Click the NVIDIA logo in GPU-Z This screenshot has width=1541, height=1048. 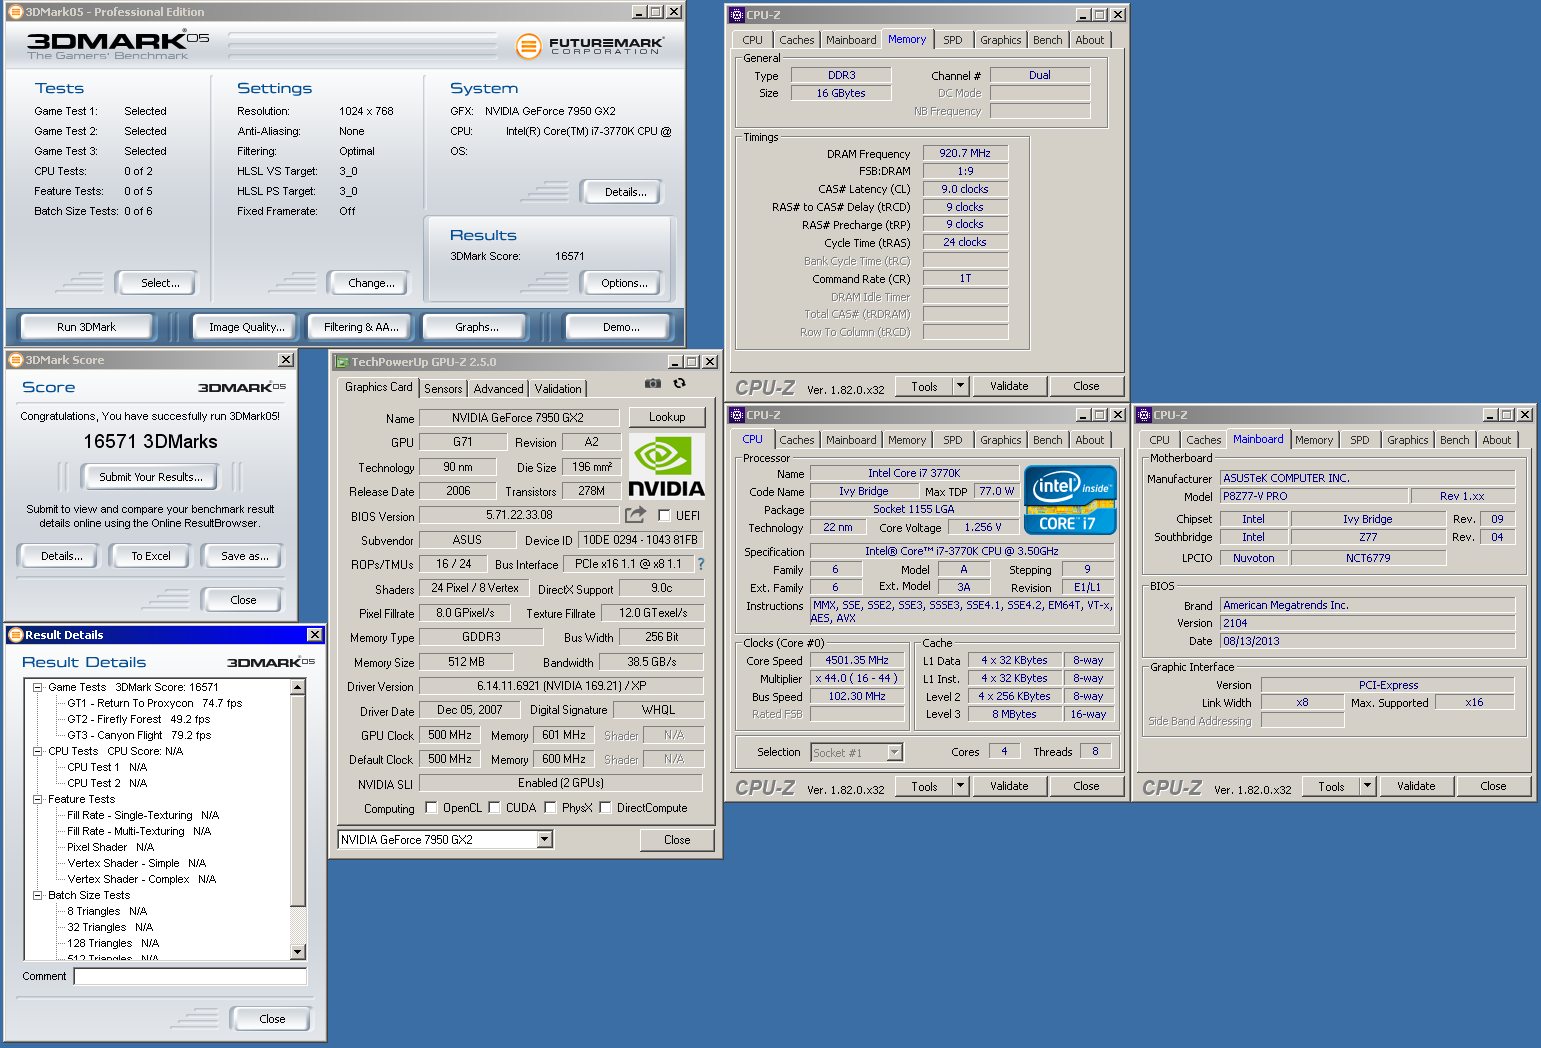pos(666,467)
